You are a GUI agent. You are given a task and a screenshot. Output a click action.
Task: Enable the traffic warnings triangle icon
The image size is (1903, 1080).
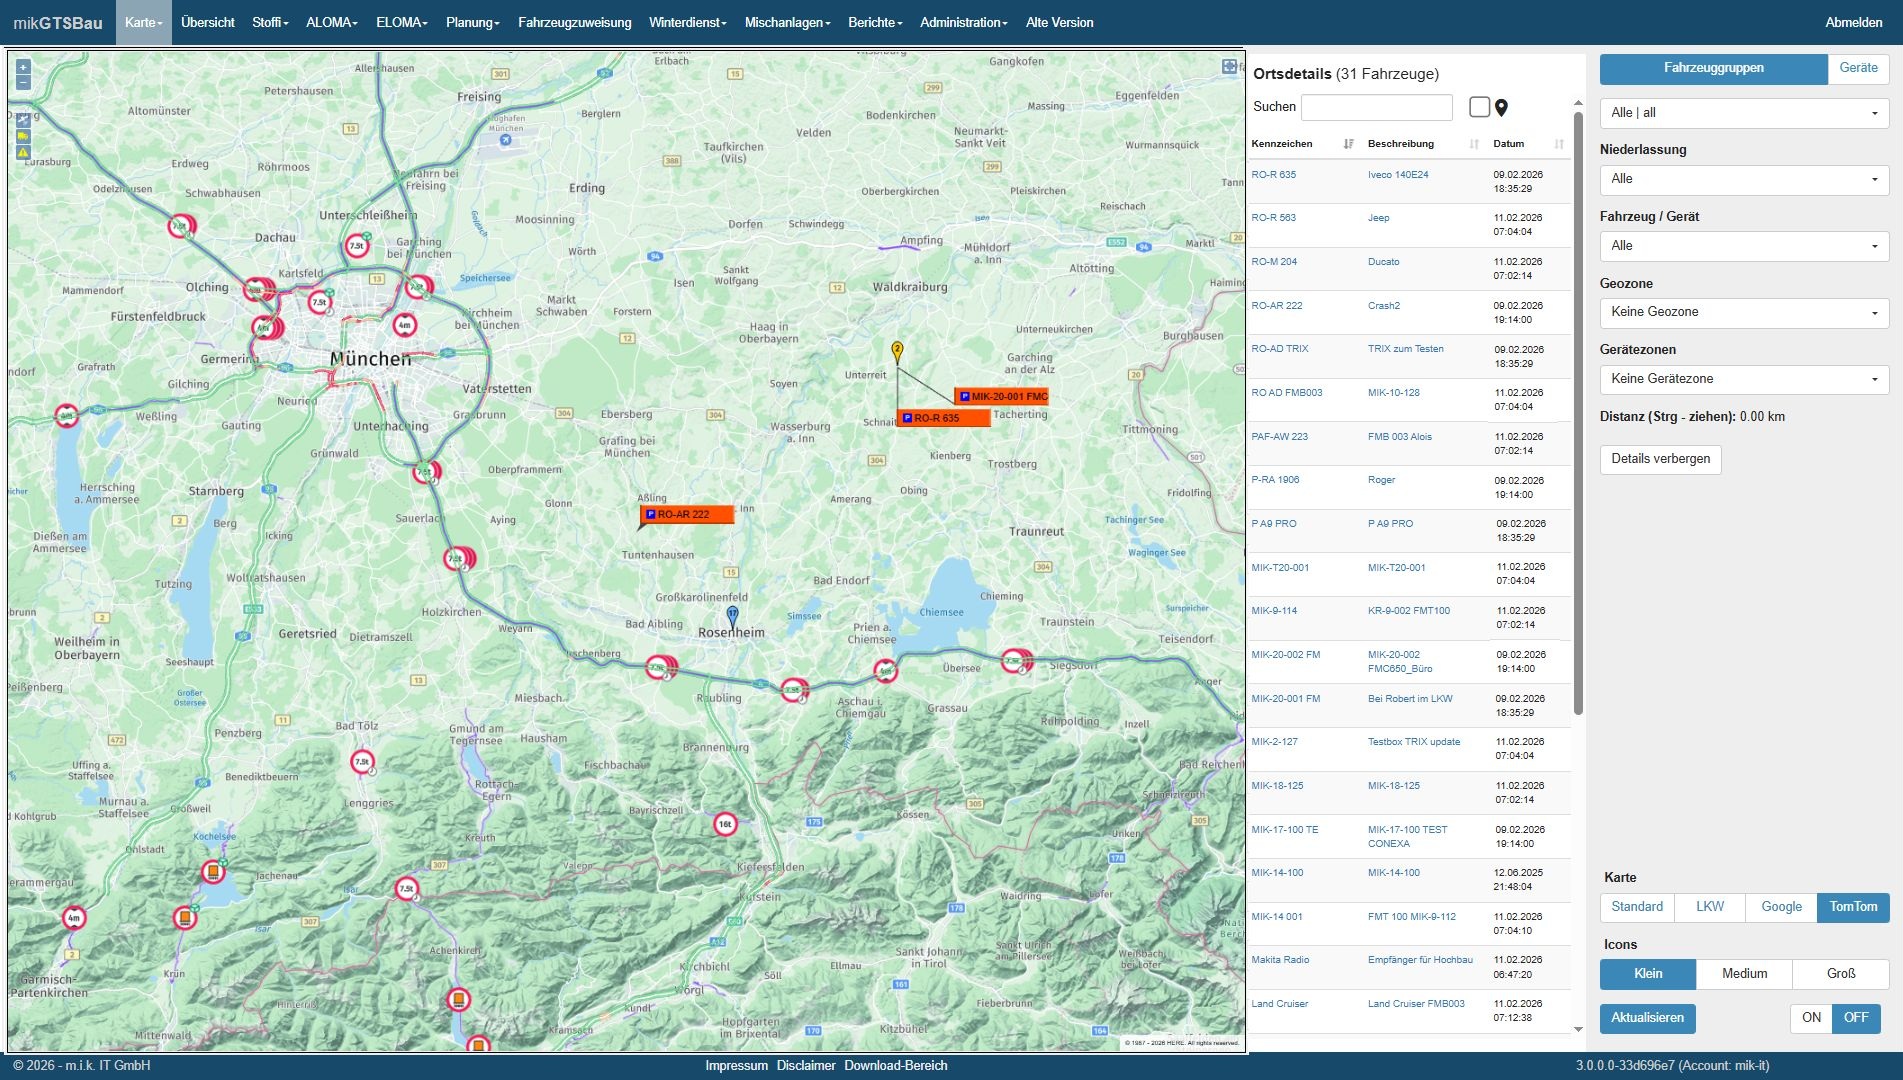coord(23,152)
